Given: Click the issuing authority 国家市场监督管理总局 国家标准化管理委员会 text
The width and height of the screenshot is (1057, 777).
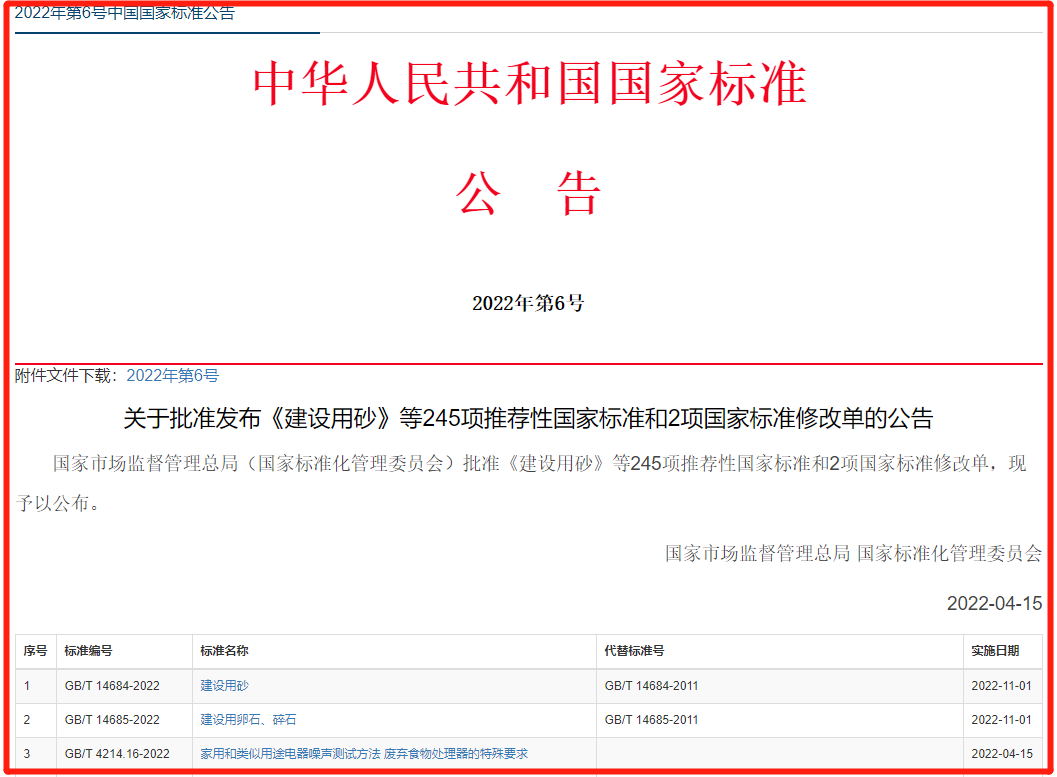Looking at the screenshot, I should pyautogui.click(x=852, y=552).
